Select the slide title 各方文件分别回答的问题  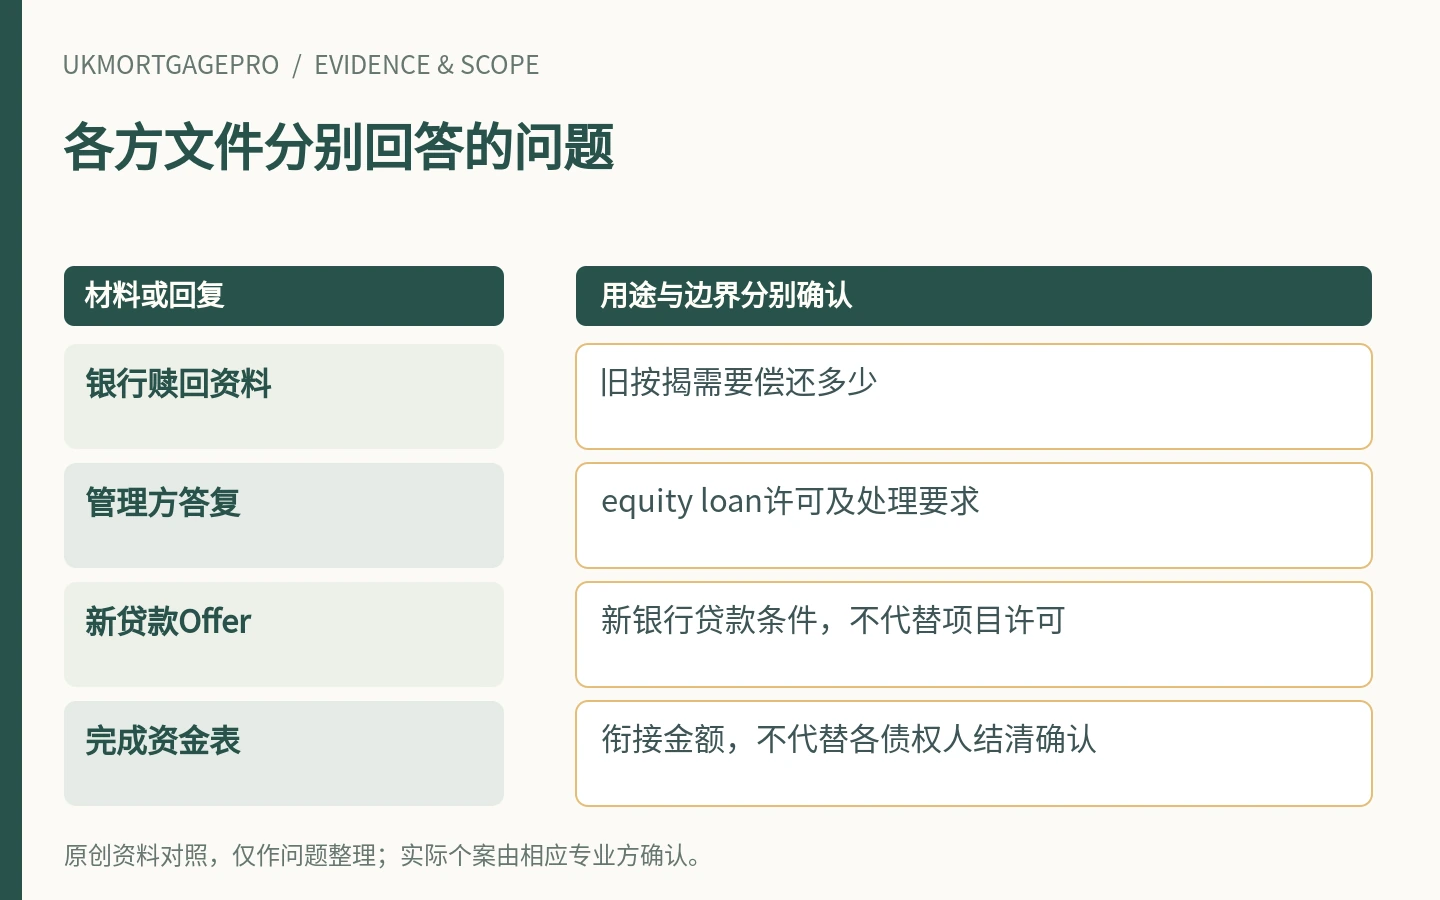[339, 147]
